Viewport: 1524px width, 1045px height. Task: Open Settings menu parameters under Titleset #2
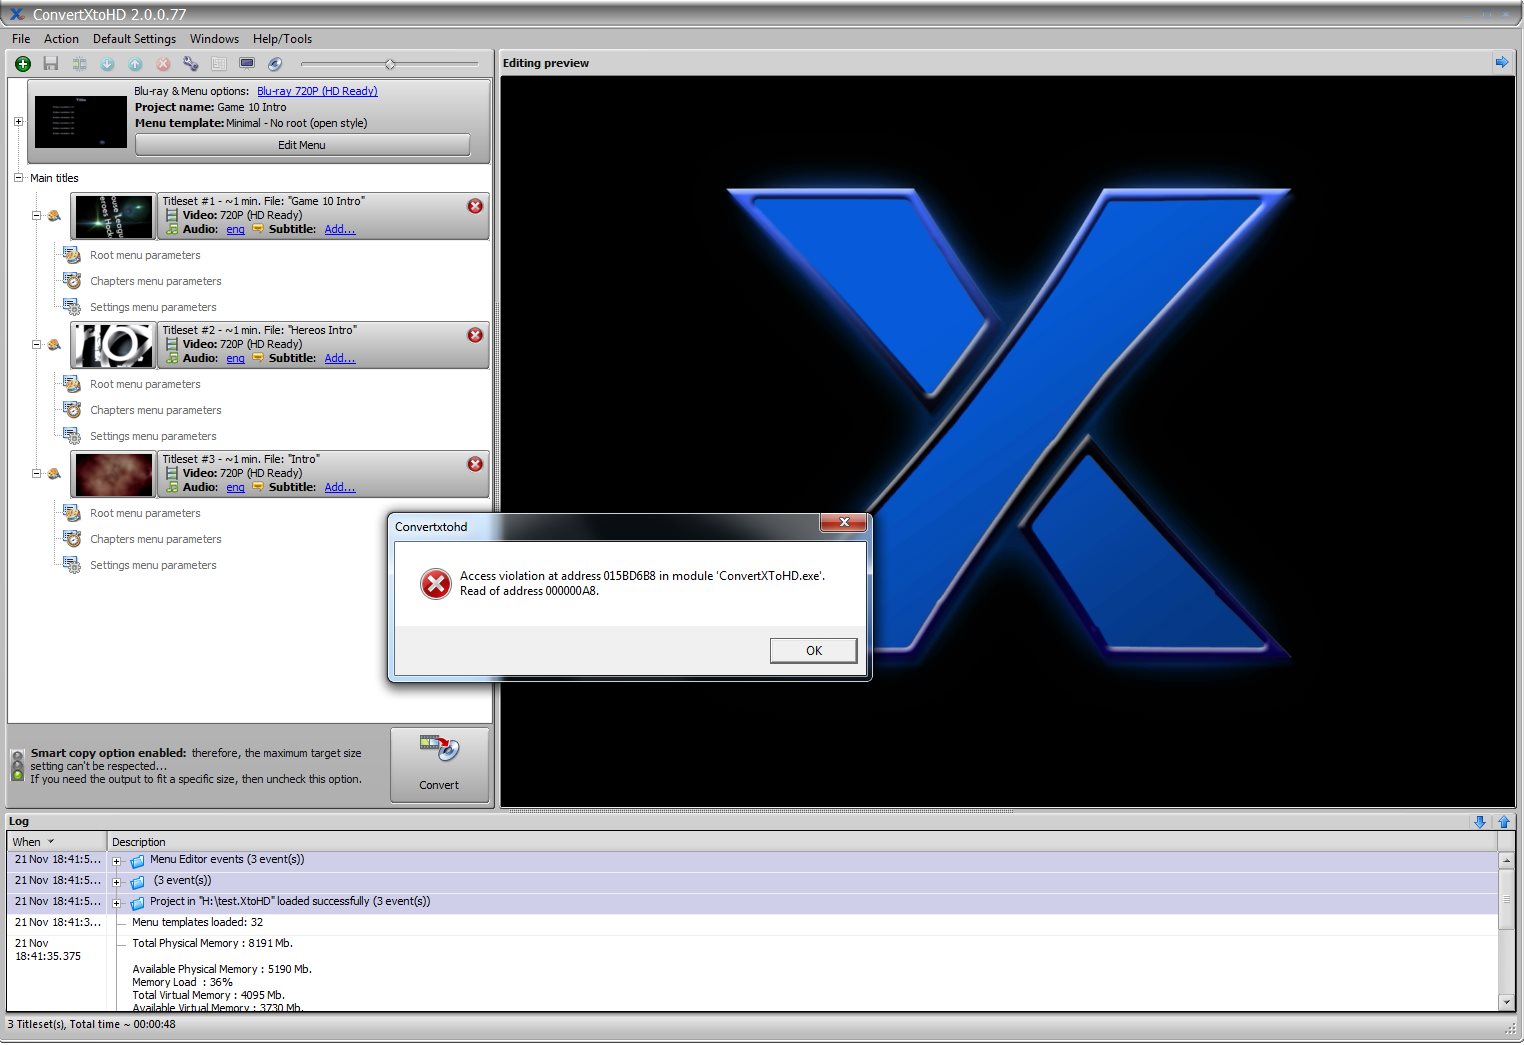(153, 436)
